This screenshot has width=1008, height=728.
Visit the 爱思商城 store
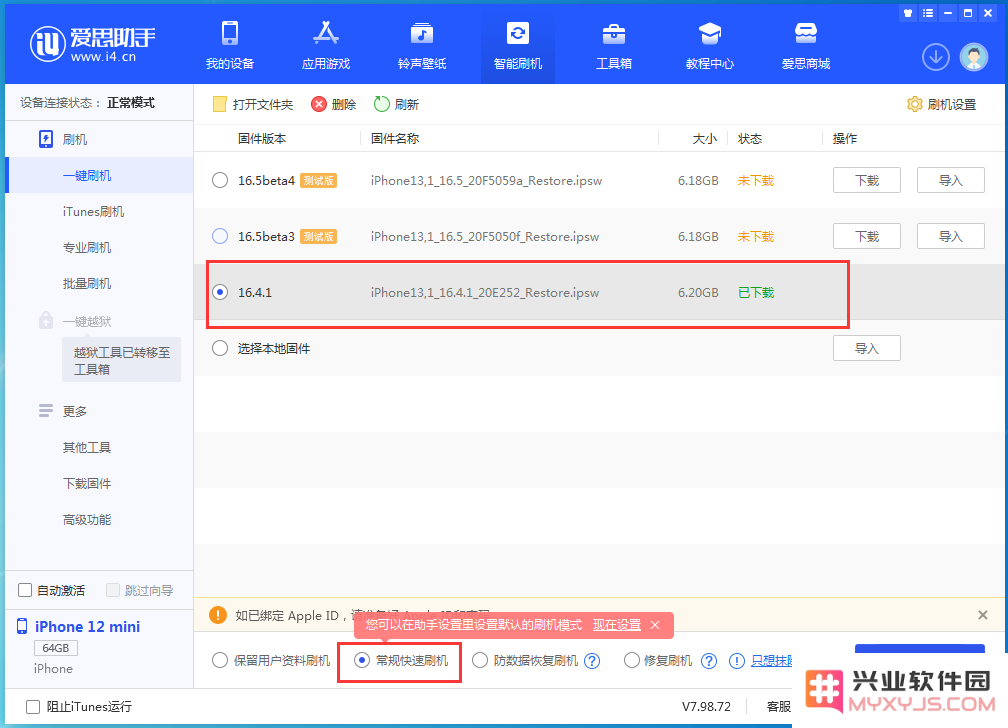tap(806, 45)
